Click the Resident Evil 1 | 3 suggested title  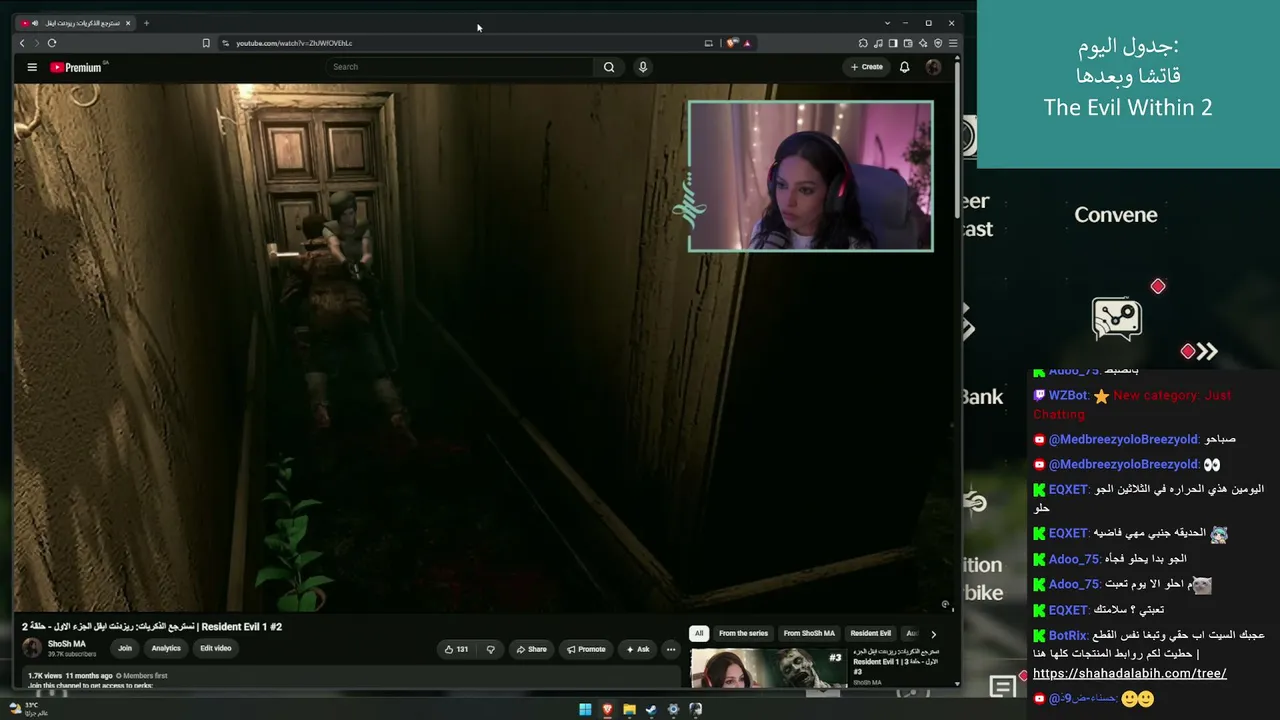click(x=896, y=662)
